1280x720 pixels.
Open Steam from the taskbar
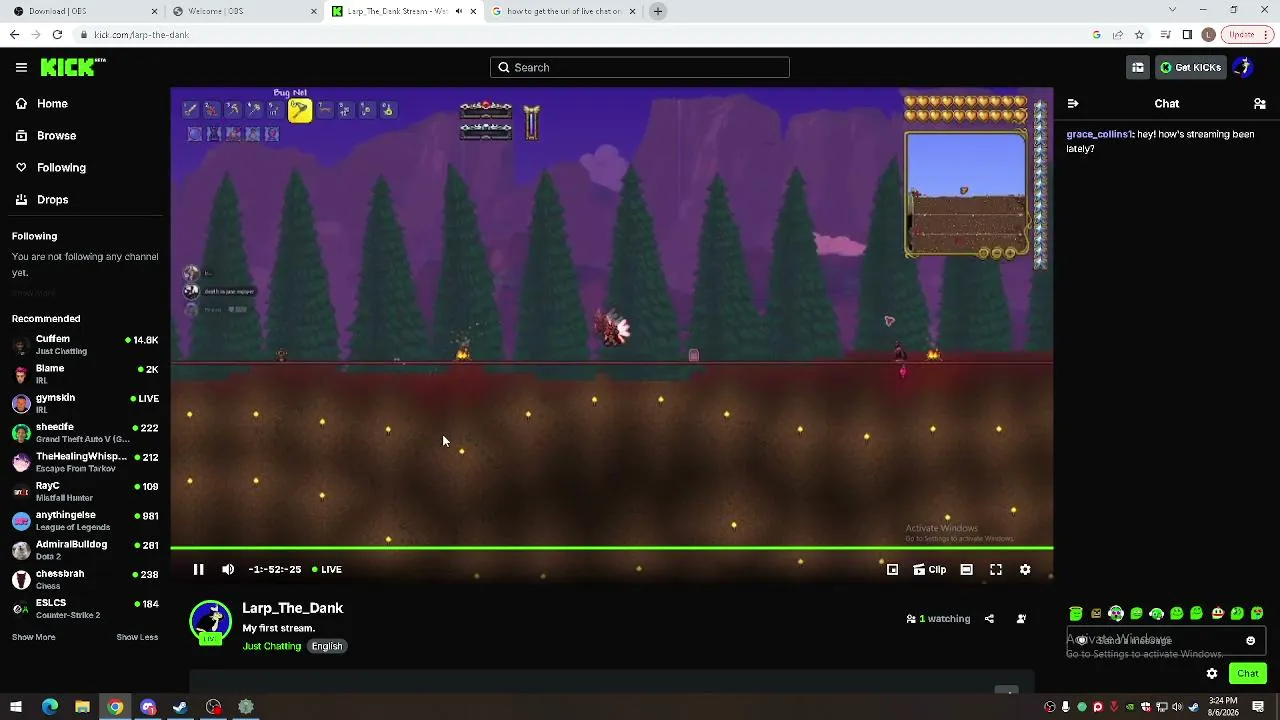180,707
